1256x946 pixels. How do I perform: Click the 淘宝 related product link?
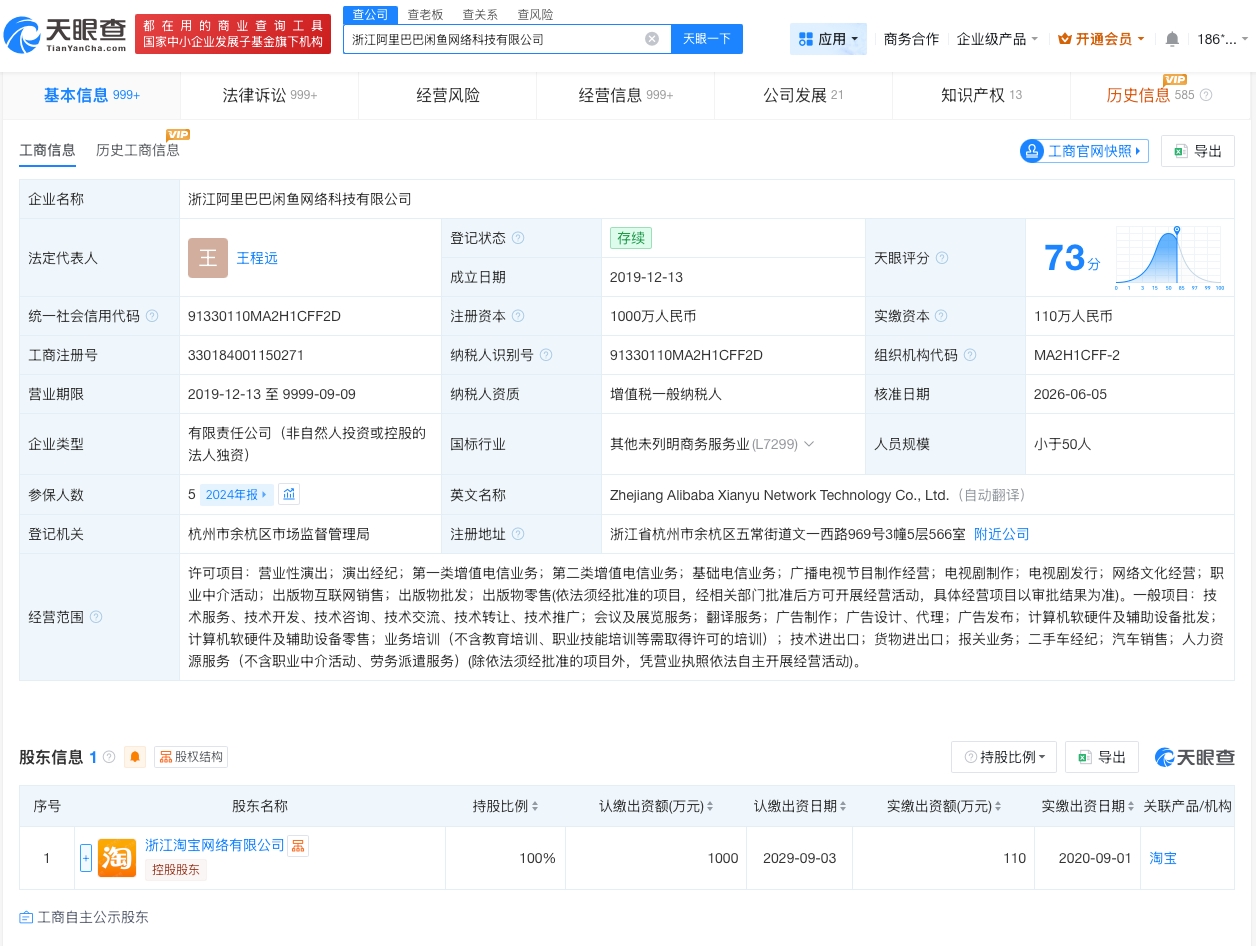(1163, 858)
